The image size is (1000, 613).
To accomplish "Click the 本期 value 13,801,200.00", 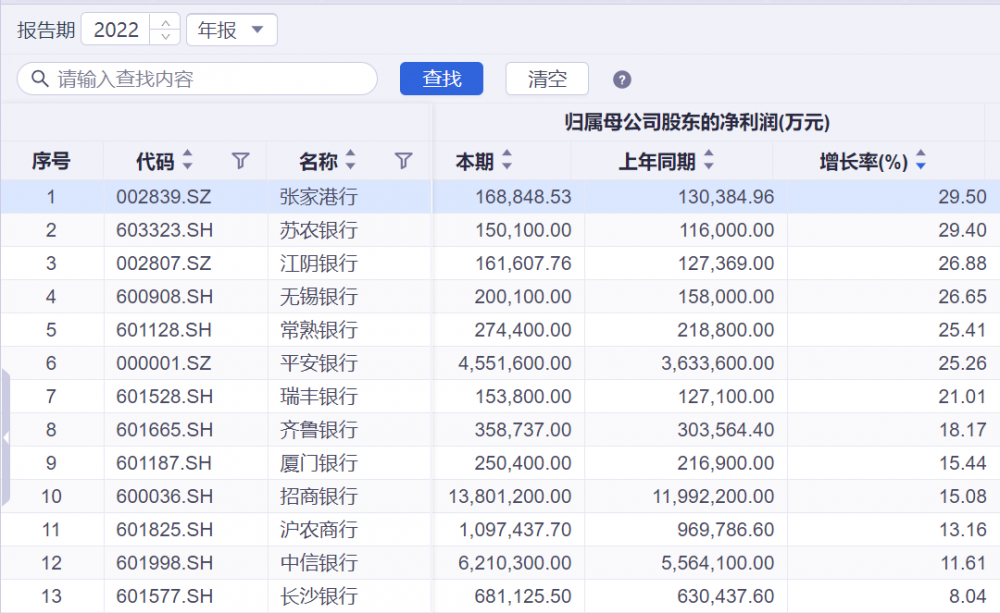I will pyautogui.click(x=510, y=496).
